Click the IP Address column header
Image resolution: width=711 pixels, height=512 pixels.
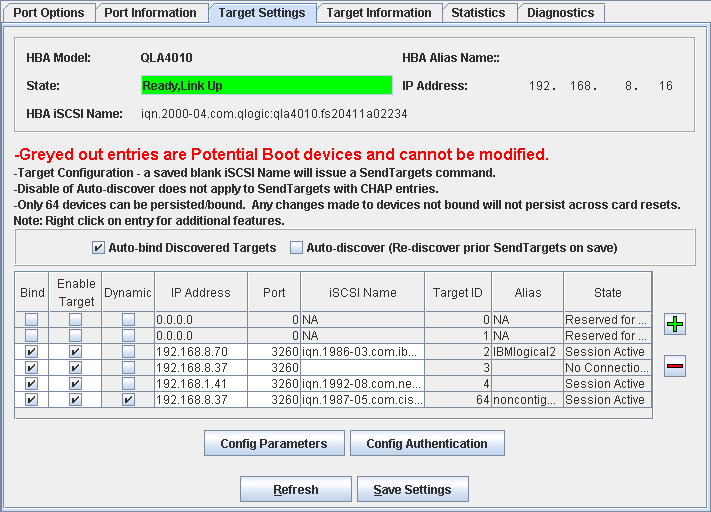tap(200, 293)
